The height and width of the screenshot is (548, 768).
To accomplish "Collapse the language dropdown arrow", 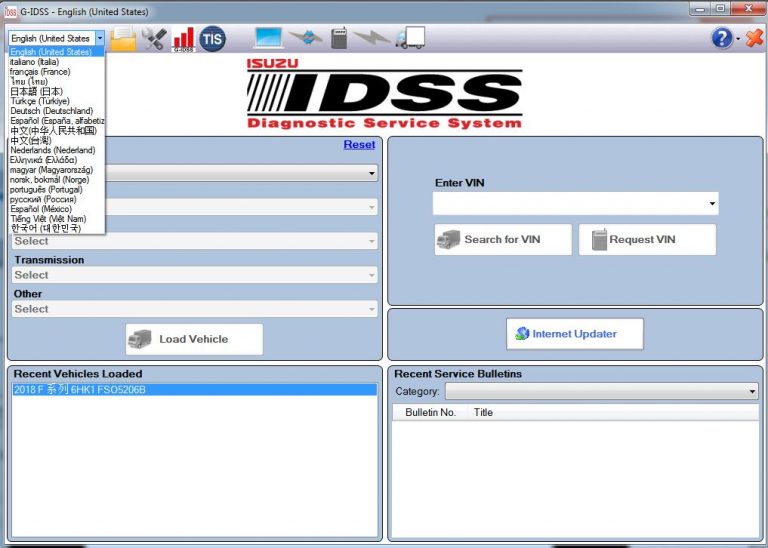I will coord(99,38).
